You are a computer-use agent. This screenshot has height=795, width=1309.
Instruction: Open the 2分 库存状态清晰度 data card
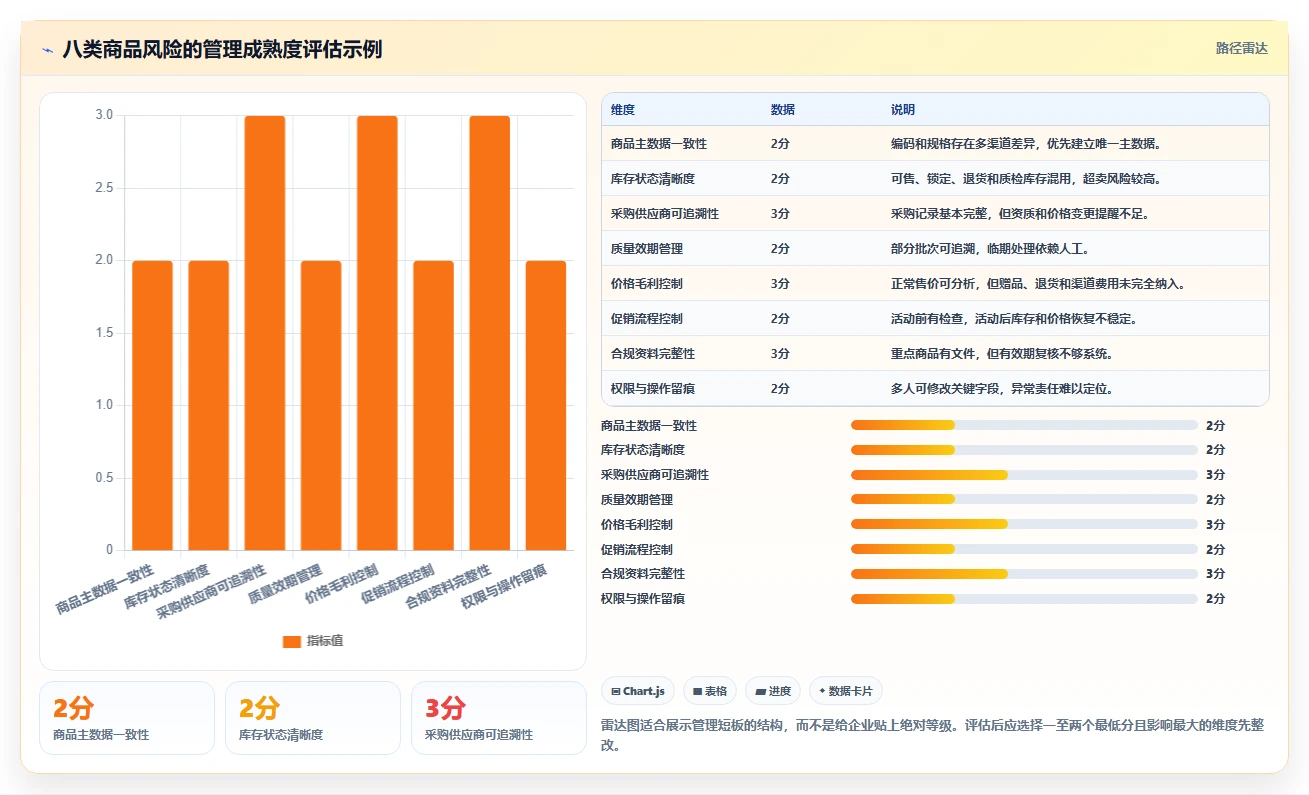click(313, 718)
